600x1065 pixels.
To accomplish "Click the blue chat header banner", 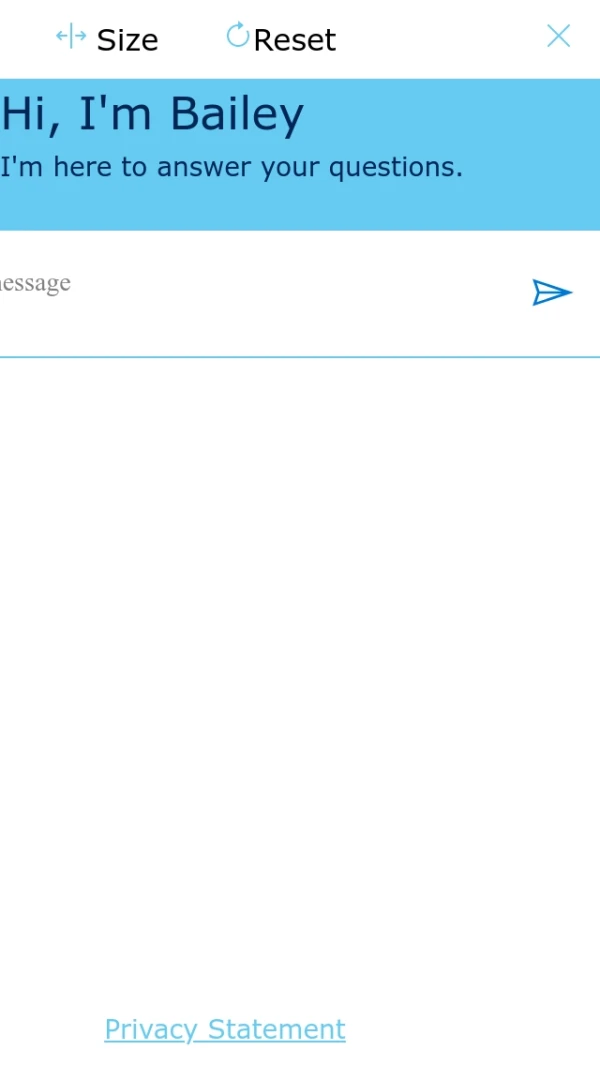I will point(300,154).
